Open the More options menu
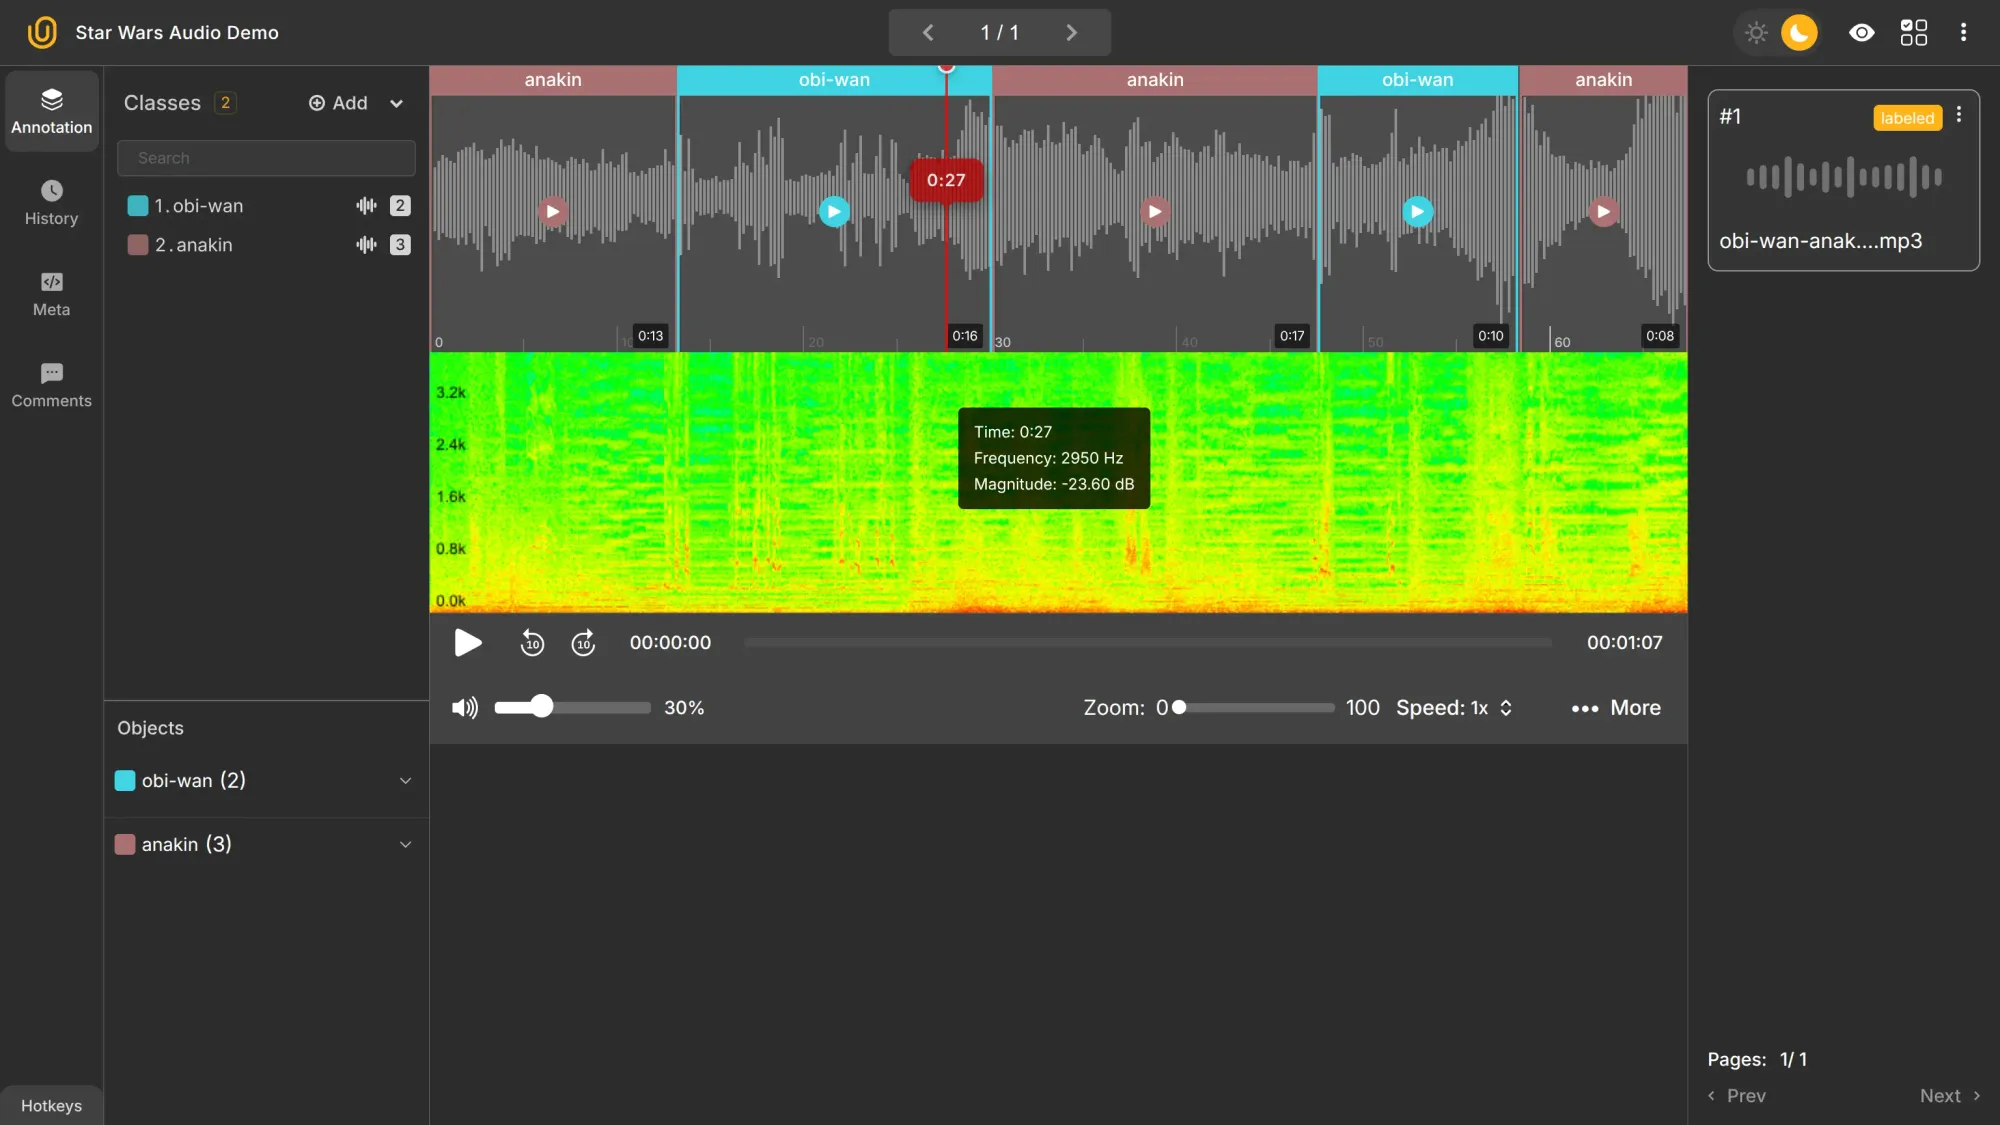 tap(1616, 708)
